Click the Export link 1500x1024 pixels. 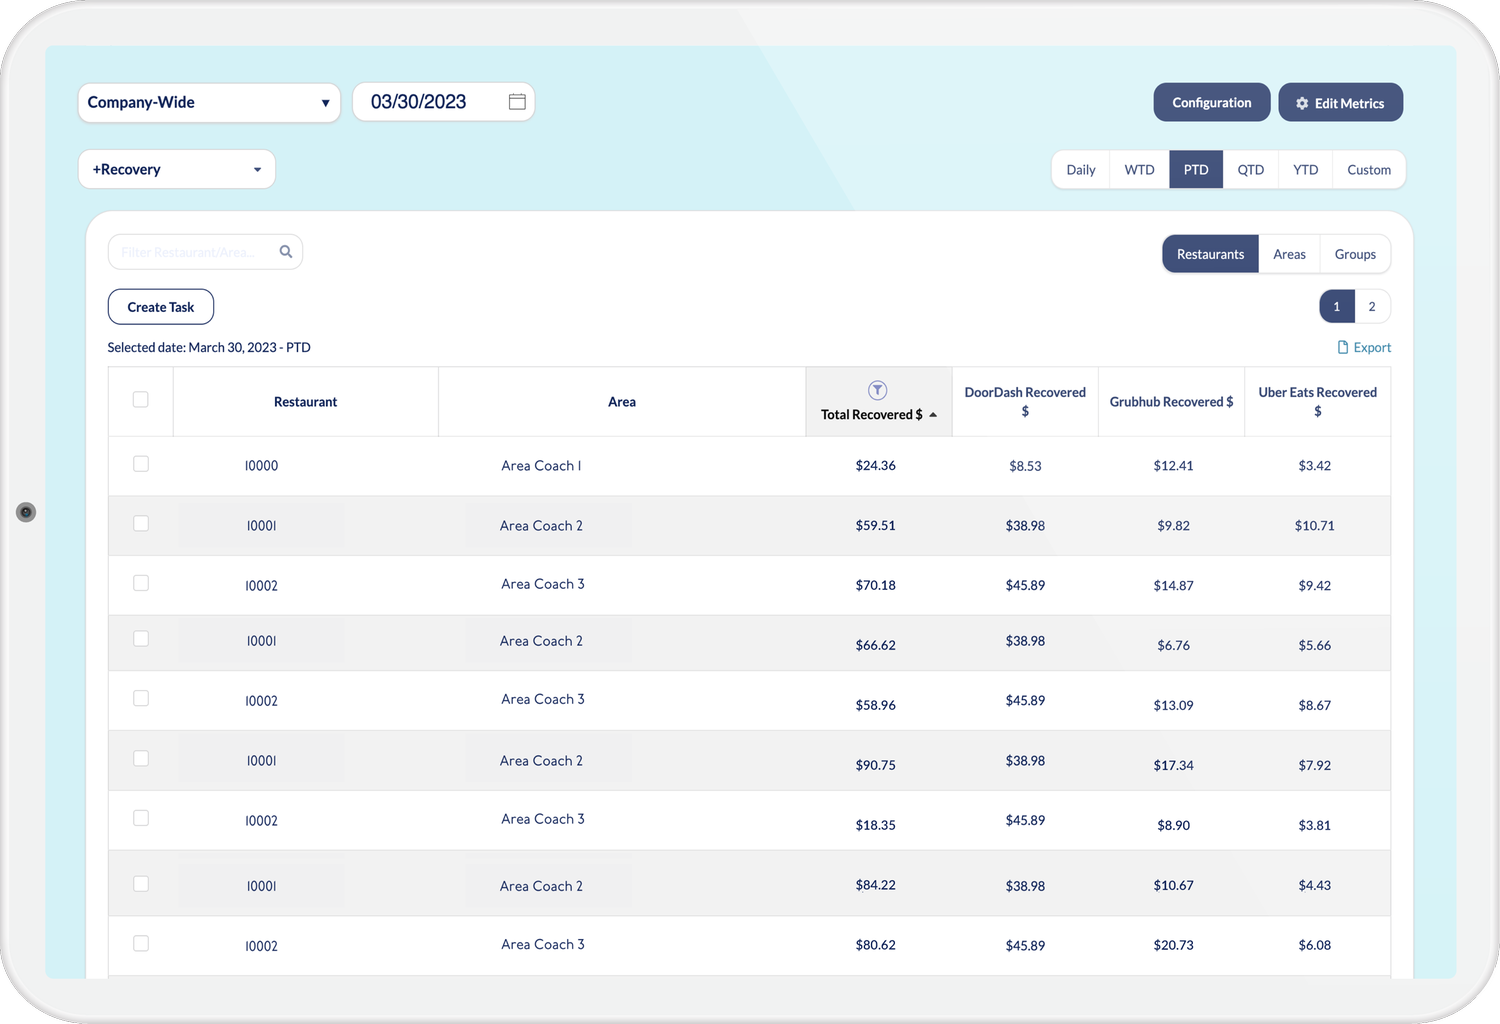1372,347
